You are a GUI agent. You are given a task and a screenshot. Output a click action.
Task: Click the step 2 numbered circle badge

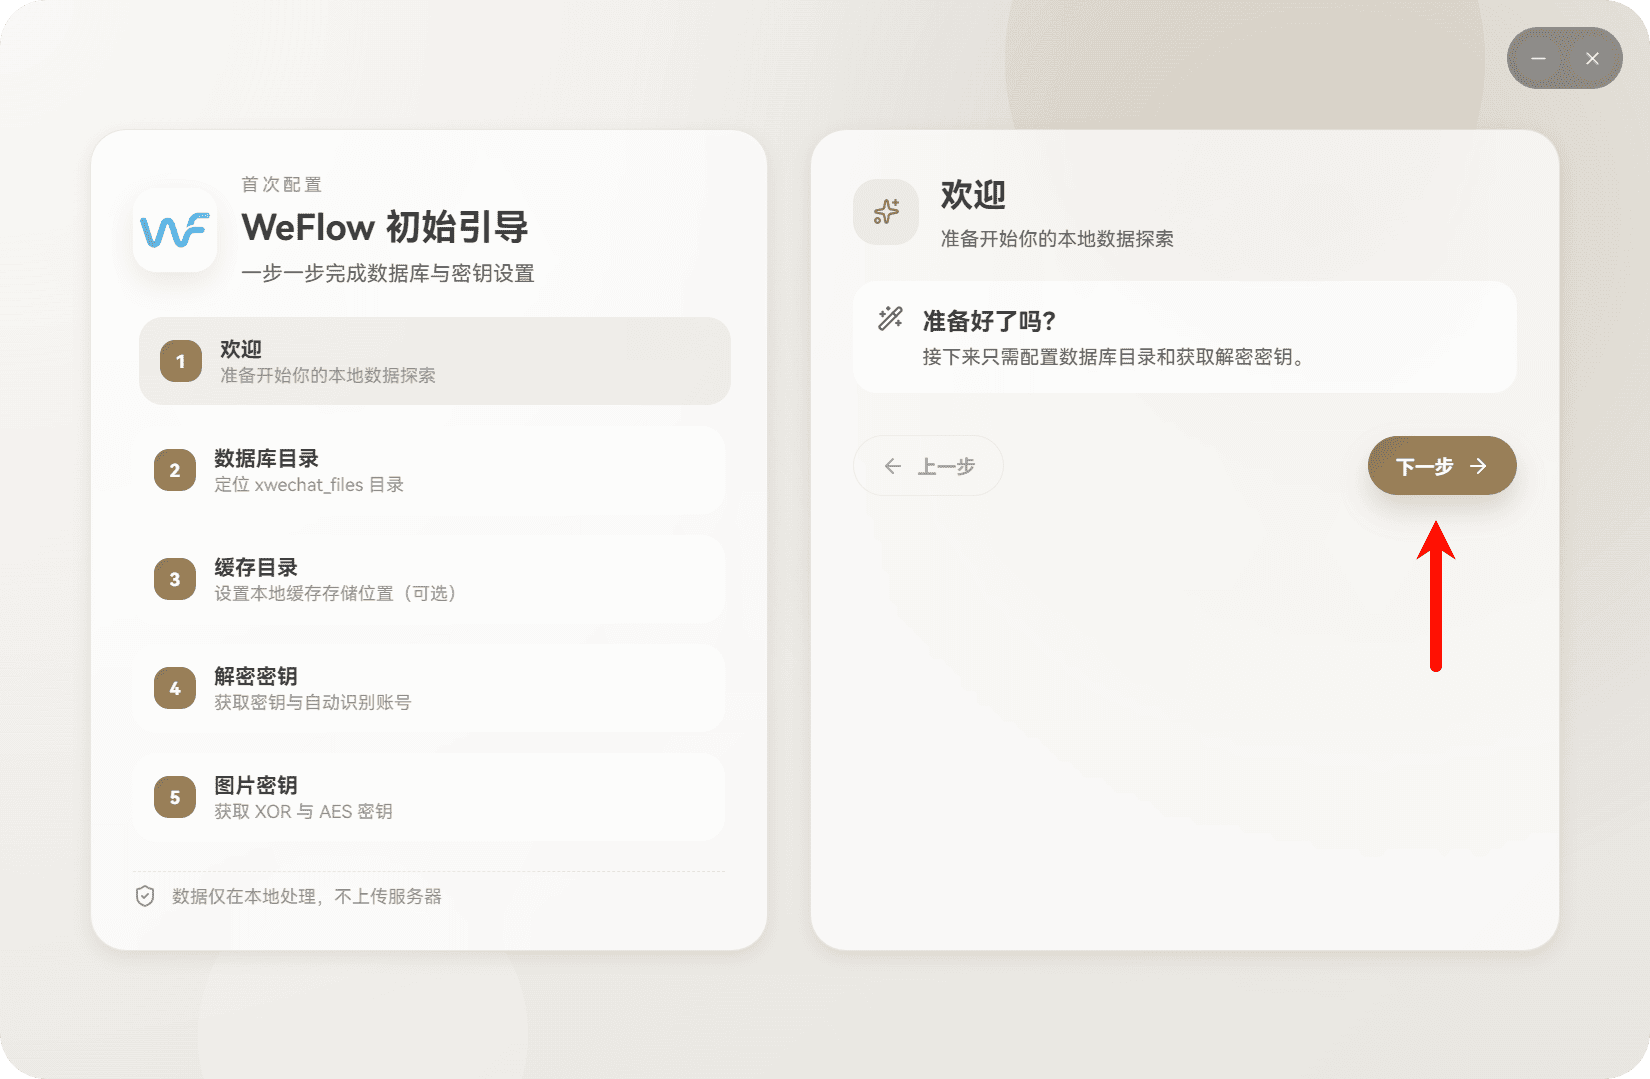[174, 470]
